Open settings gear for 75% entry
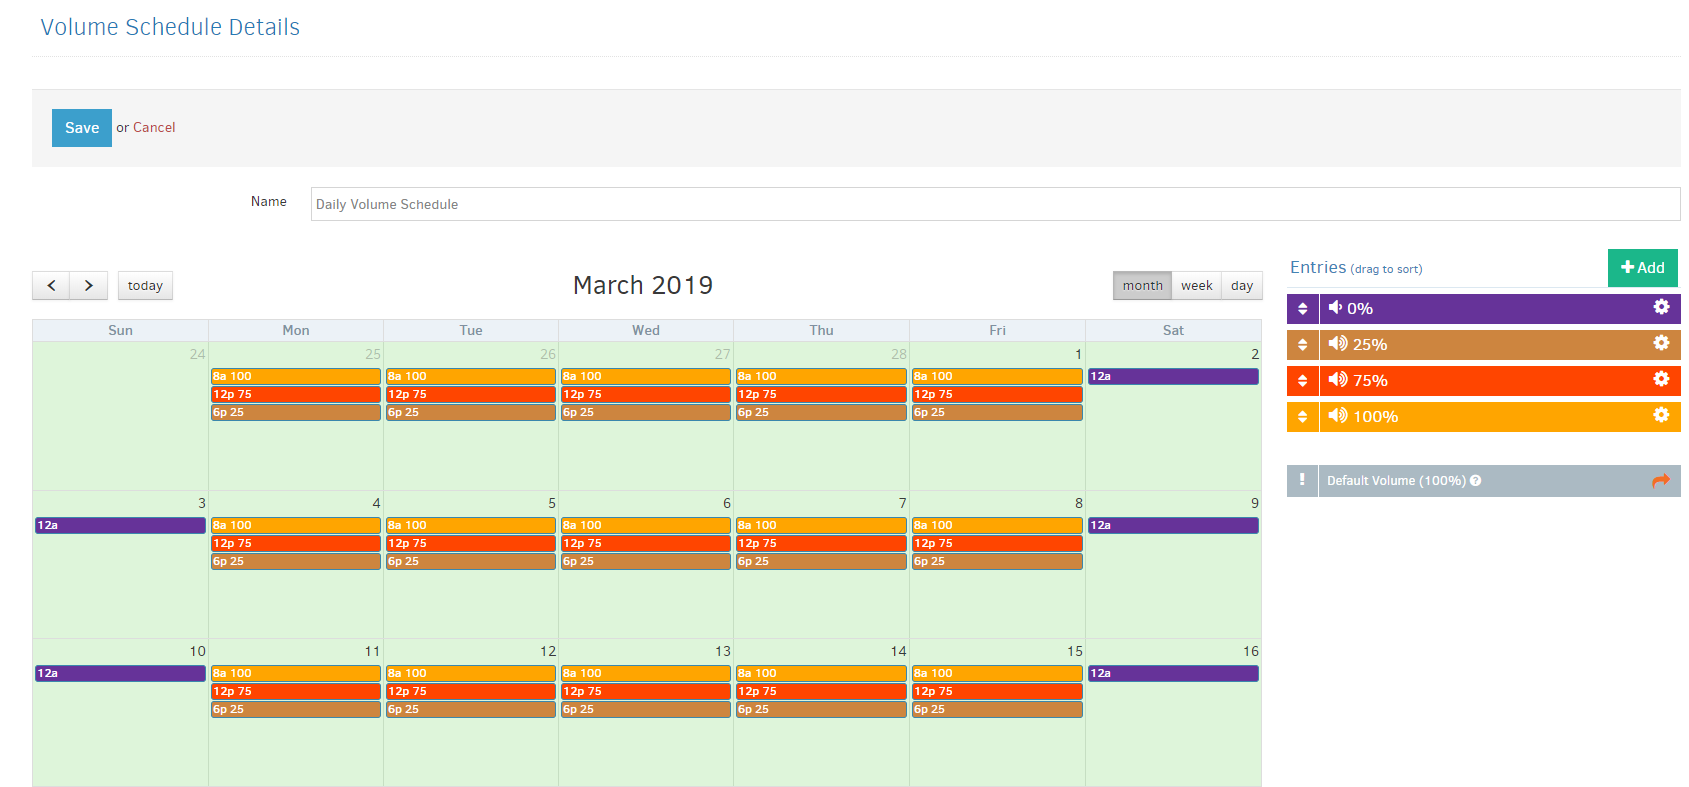The width and height of the screenshot is (1689, 787). coord(1661,379)
